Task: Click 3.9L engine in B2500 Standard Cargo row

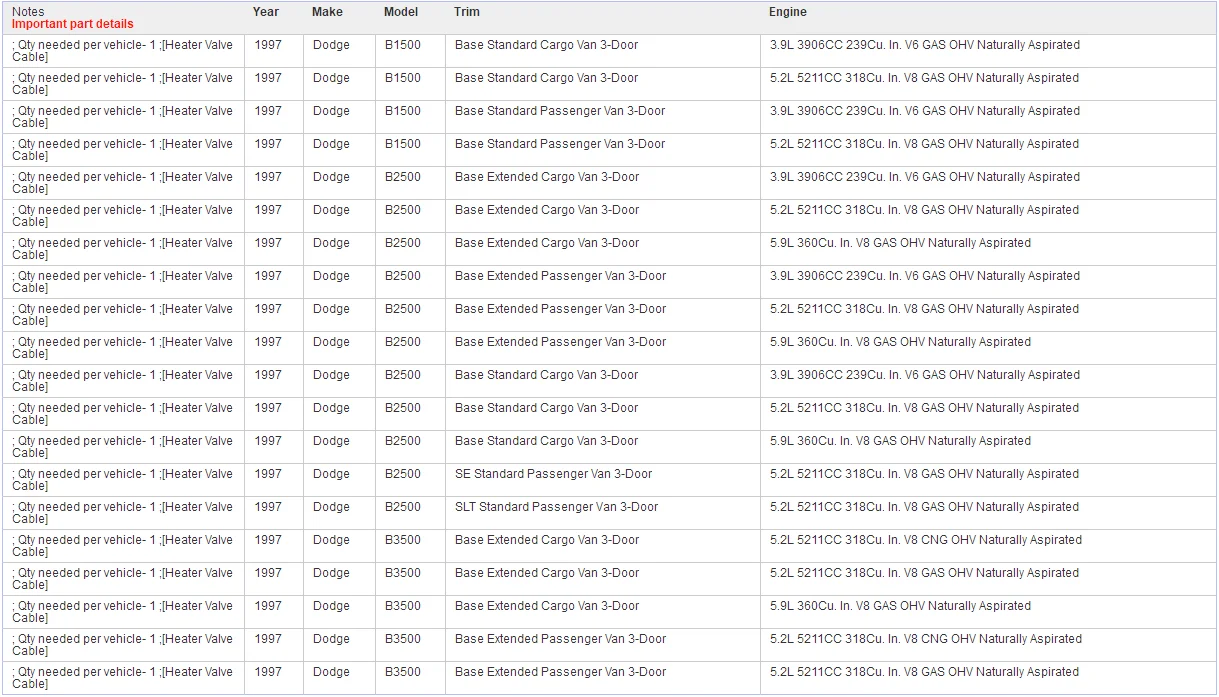Action: [x=925, y=375]
